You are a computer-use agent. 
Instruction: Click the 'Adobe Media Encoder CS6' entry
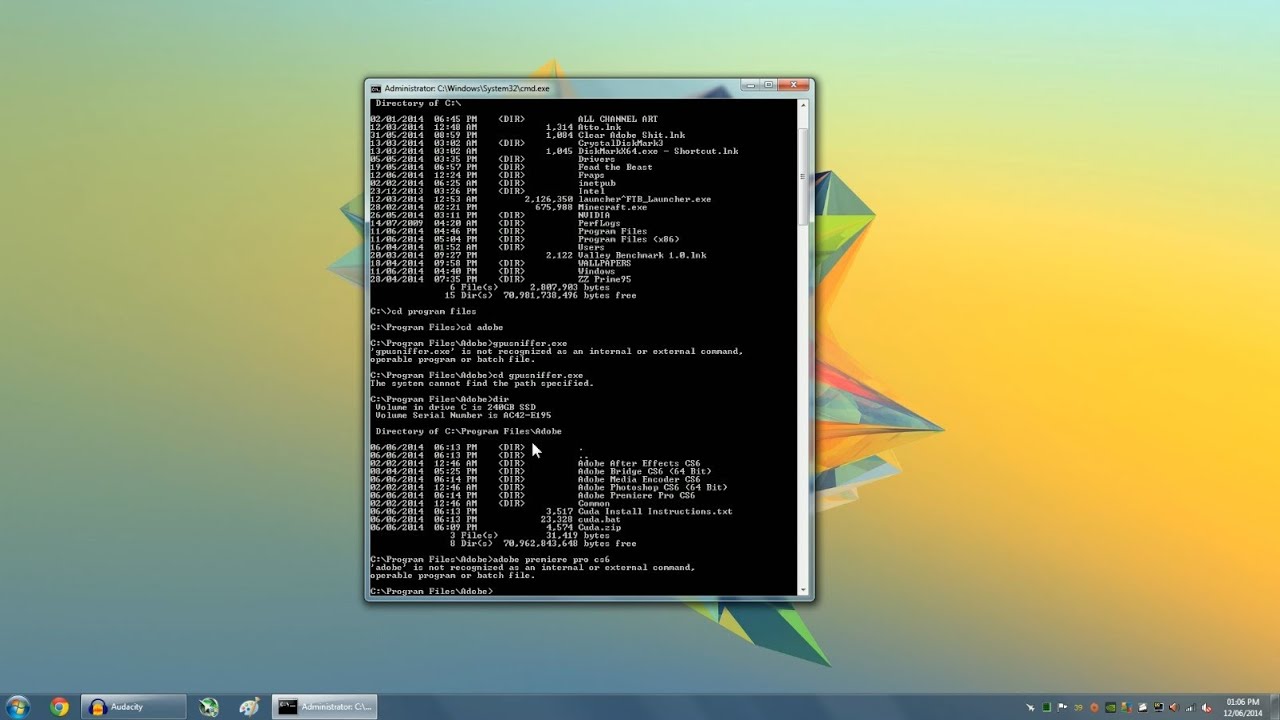pos(639,479)
